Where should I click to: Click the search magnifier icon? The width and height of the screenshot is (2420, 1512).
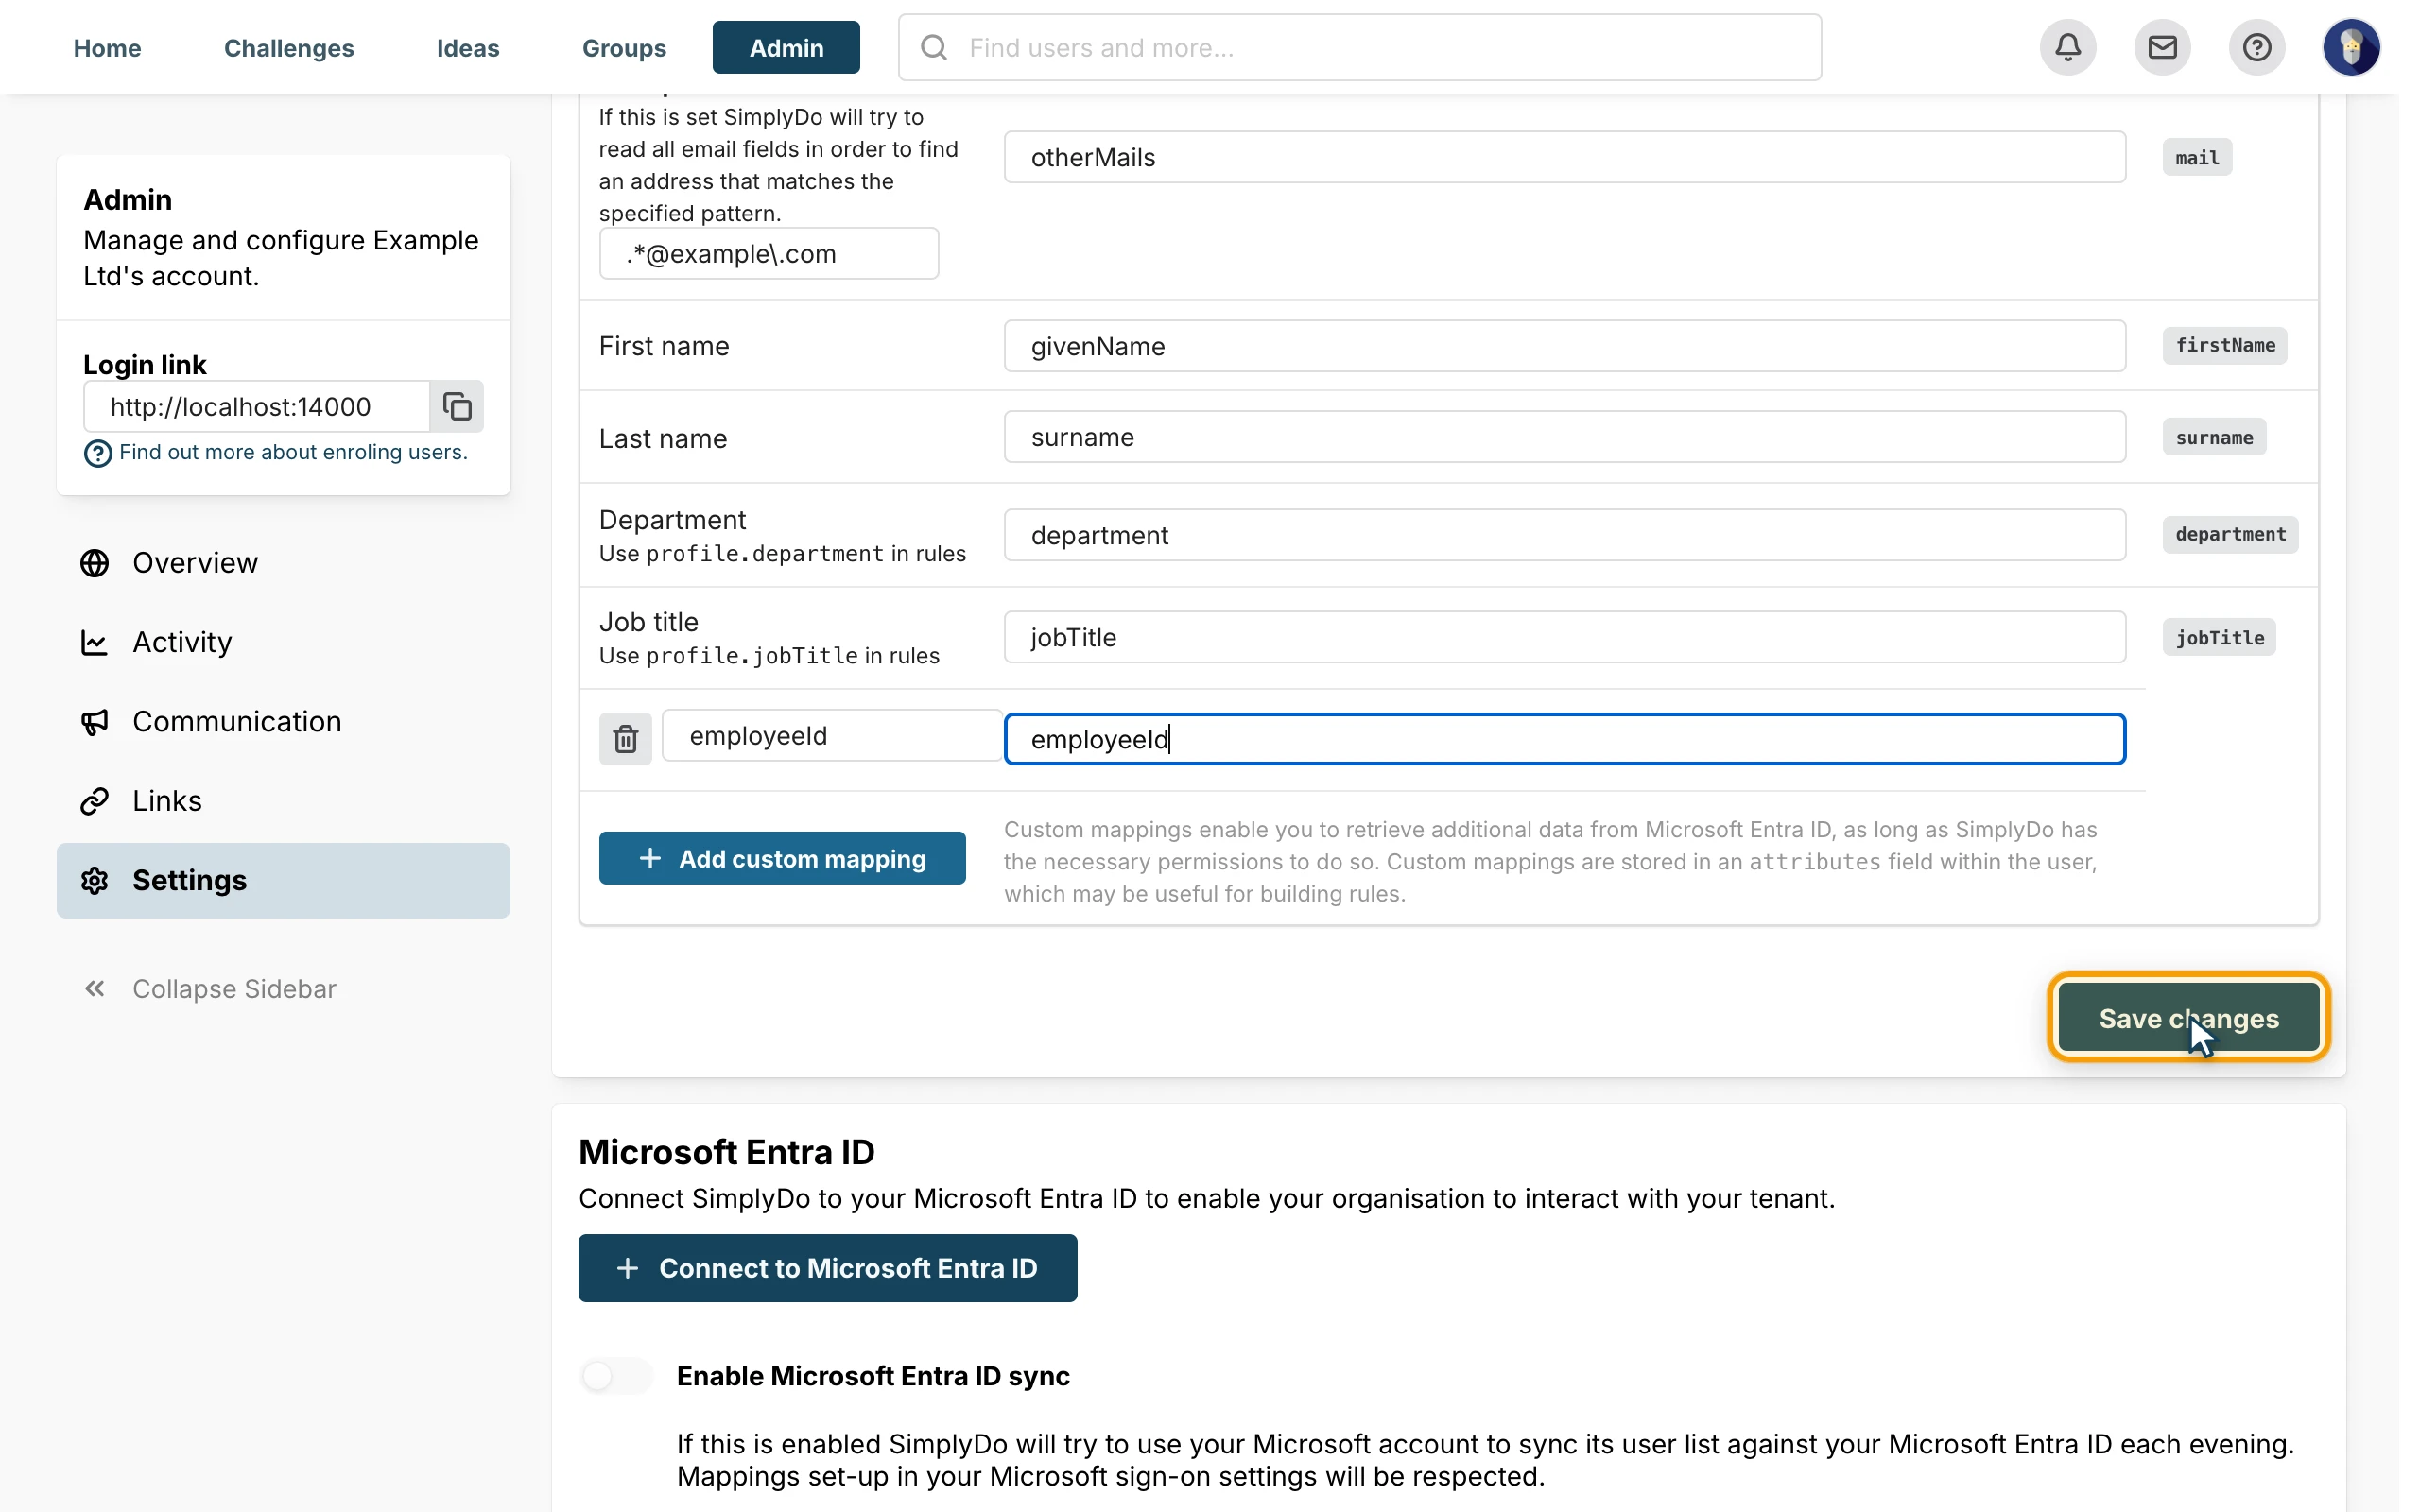(934, 47)
